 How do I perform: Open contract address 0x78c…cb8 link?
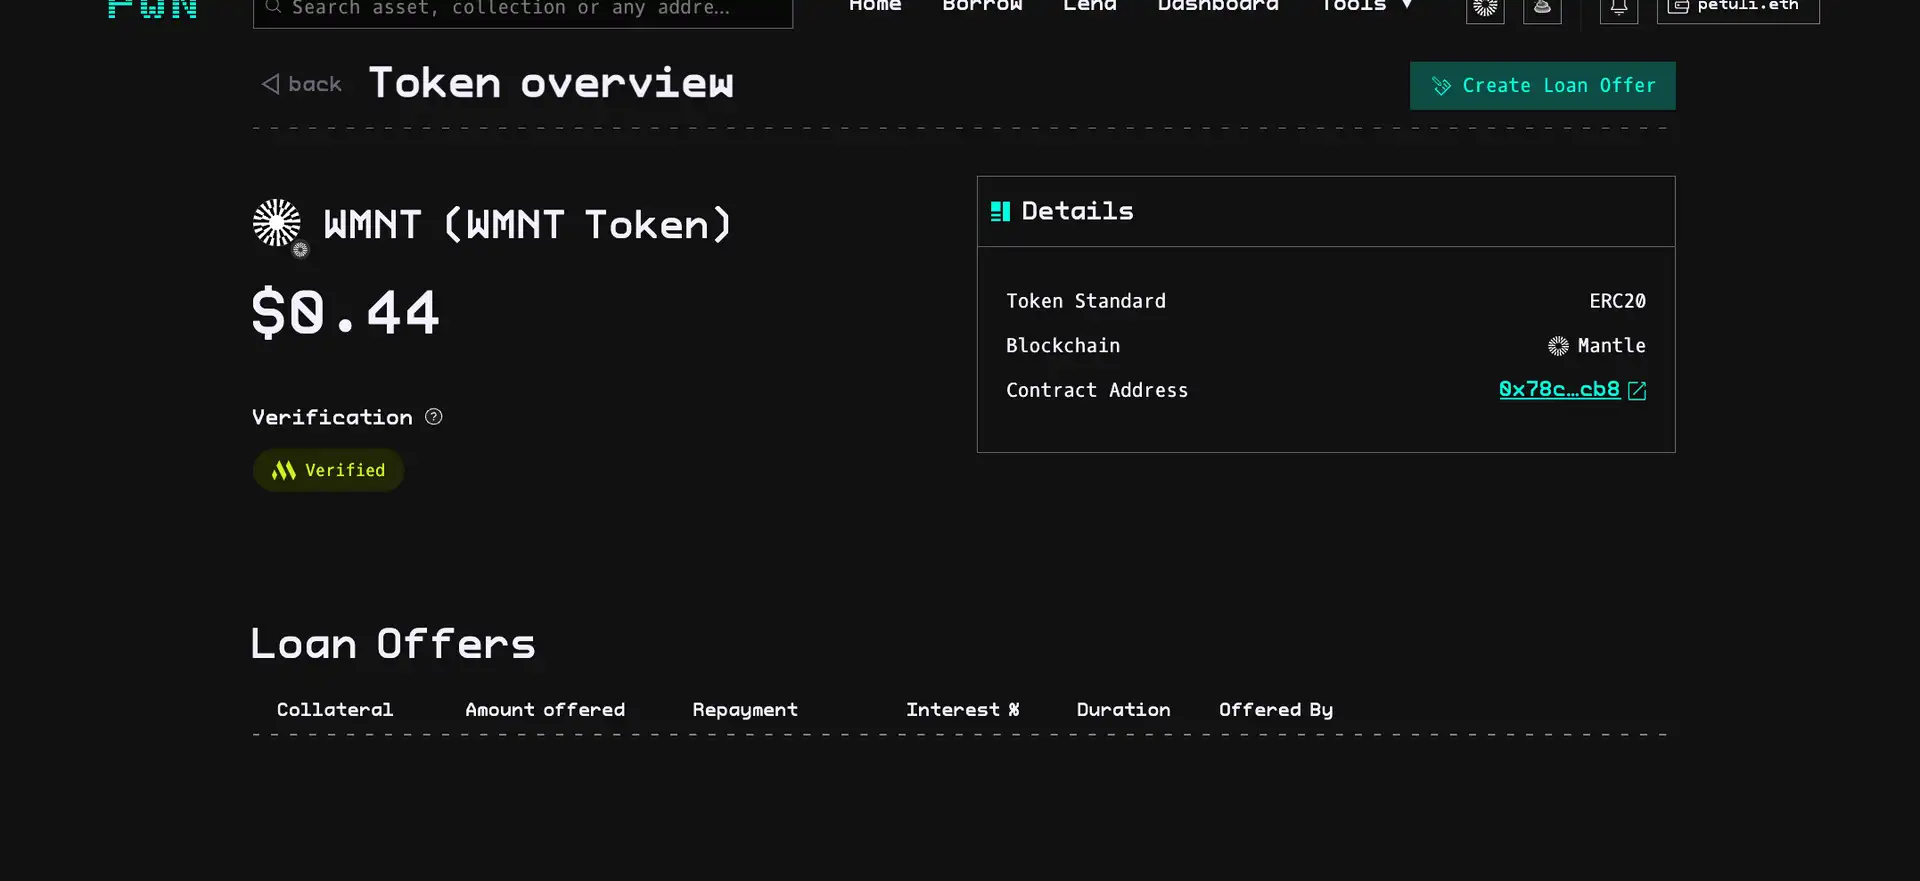[1558, 390]
